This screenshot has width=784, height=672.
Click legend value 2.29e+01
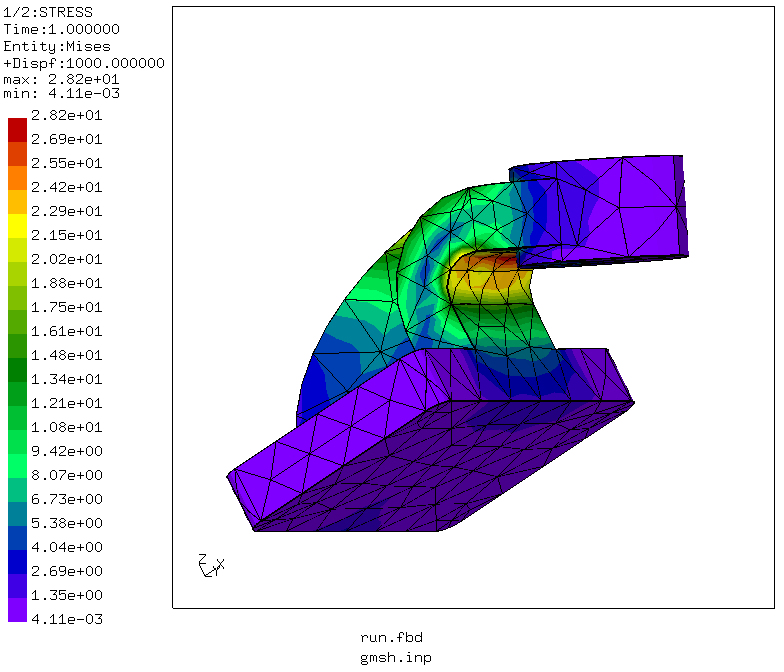[66, 211]
